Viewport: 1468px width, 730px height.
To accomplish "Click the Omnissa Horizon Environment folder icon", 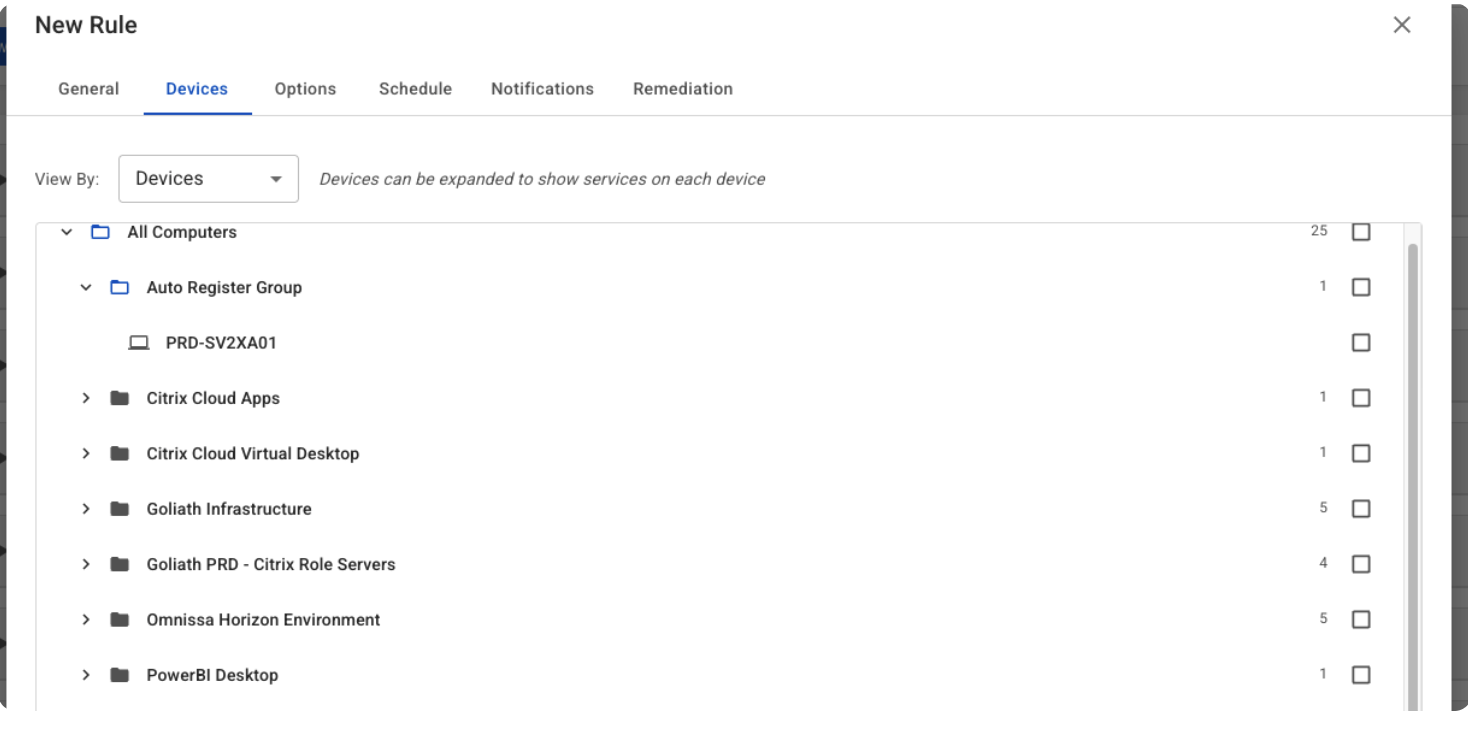I will click(120, 620).
